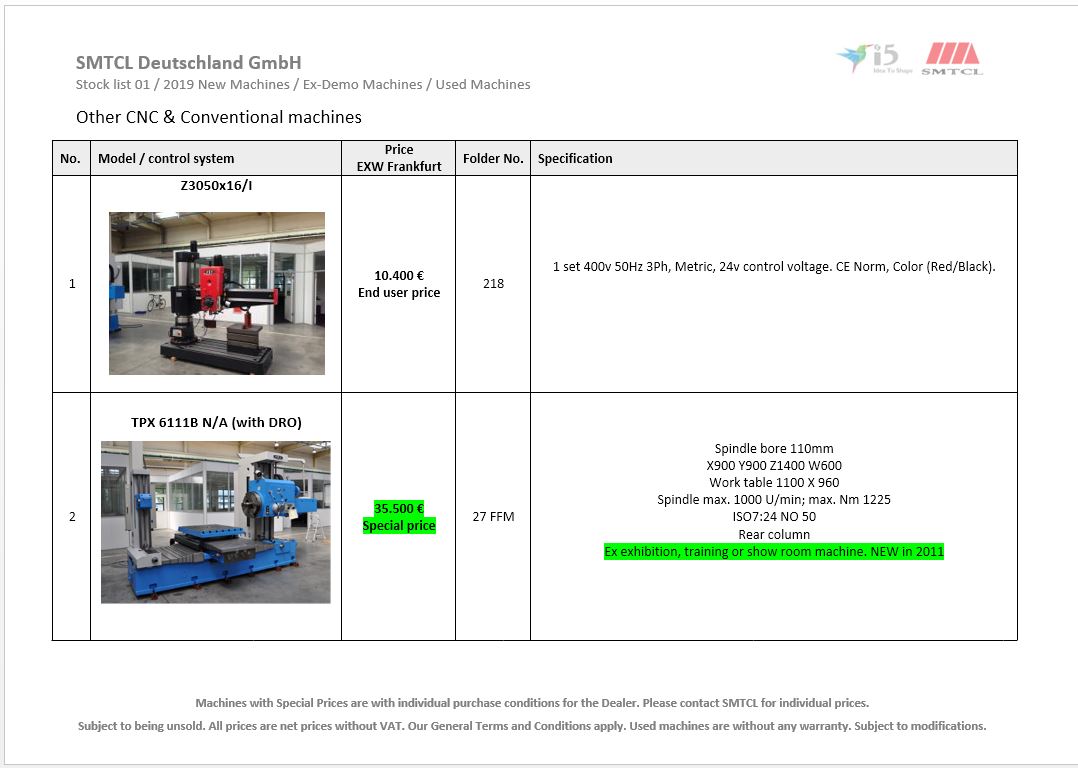The width and height of the screenshot is (1078, 768).
Task: Click the 'Spindle max. 1000 U/min' line
Action: point(773,500)
